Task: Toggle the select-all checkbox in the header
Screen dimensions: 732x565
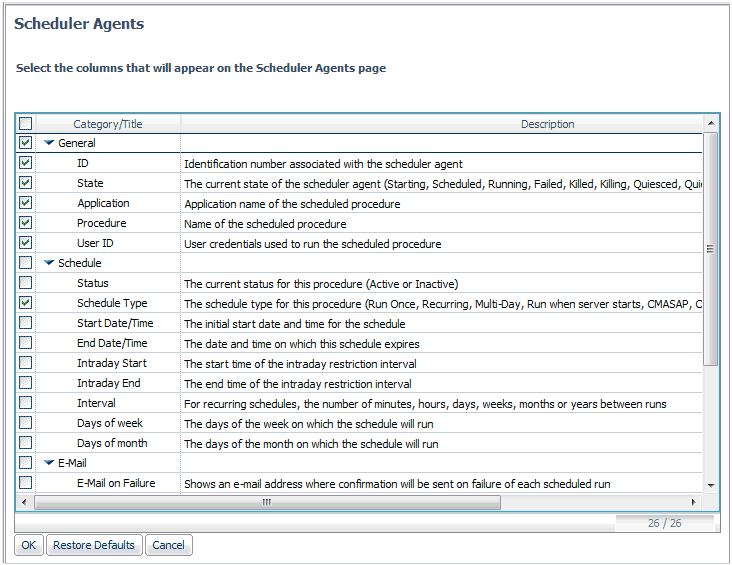Action: (25, 123)
